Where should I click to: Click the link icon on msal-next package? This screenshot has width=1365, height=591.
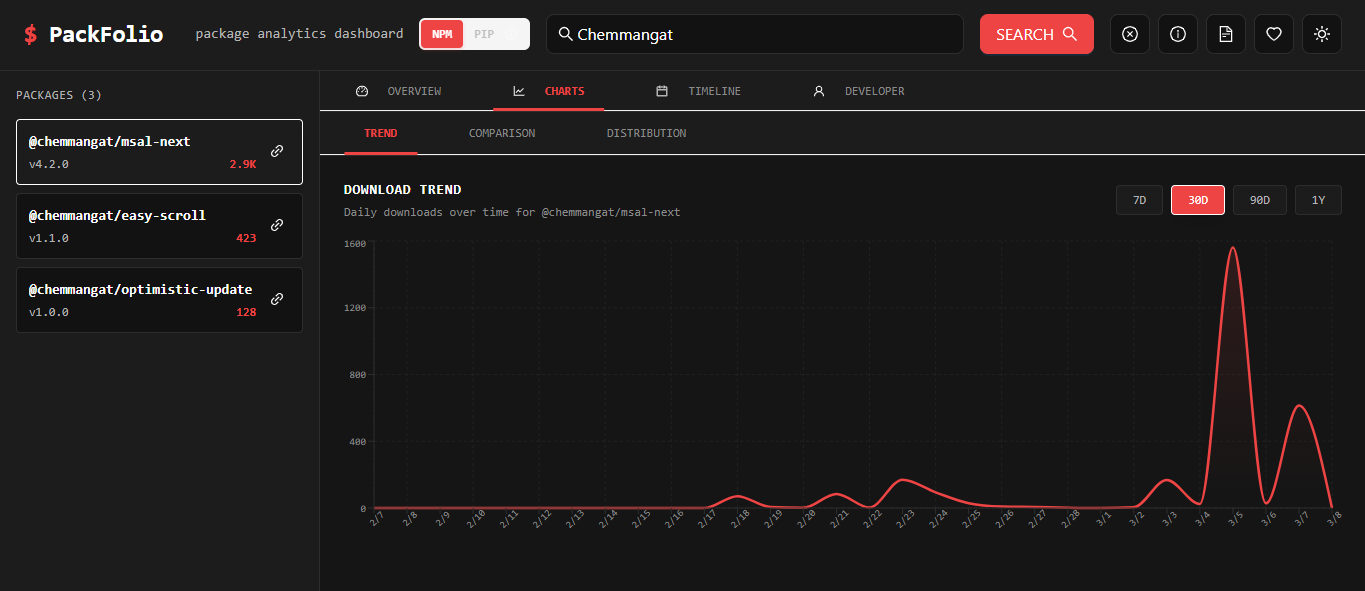pos(277,151)
